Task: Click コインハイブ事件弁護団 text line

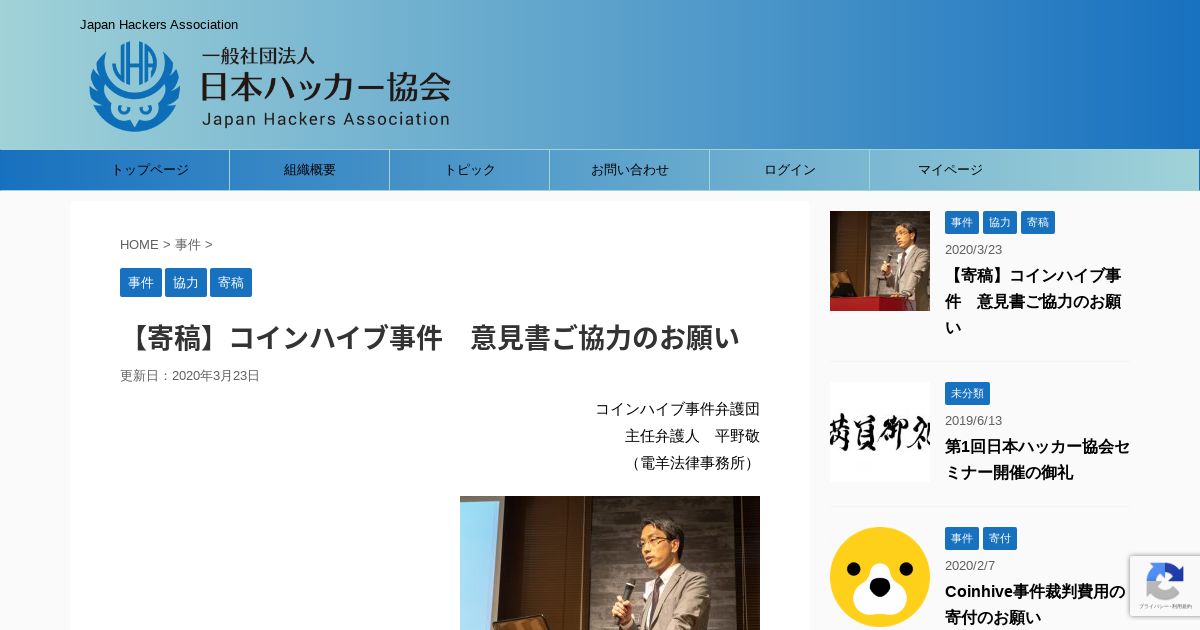Action: pos(677,409)
